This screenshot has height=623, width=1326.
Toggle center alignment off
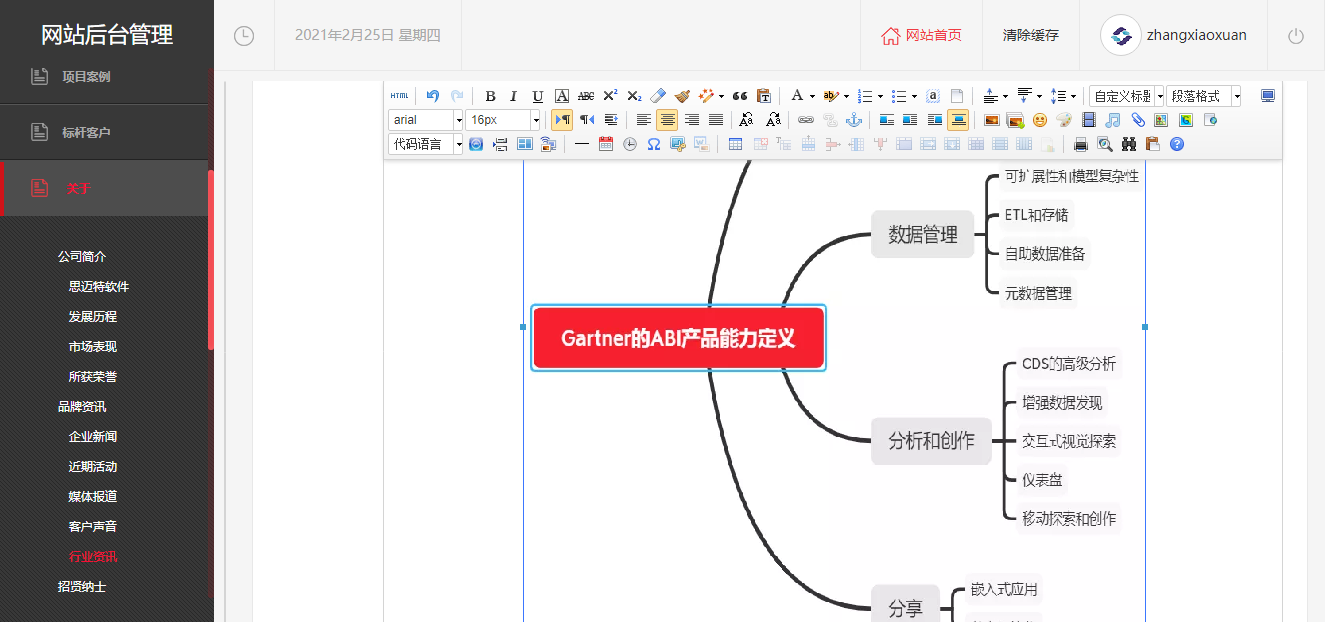[x=667, y=120]
